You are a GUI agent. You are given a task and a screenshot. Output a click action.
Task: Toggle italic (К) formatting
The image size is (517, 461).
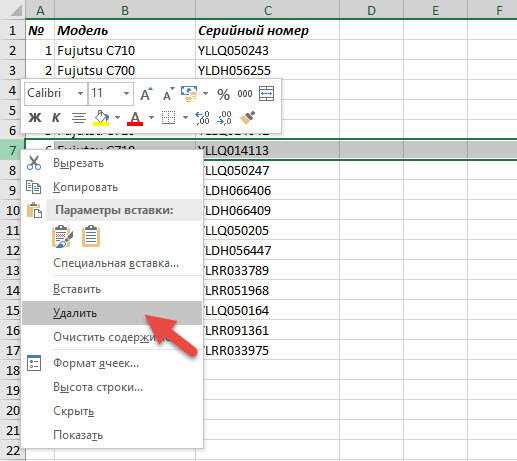56,117
